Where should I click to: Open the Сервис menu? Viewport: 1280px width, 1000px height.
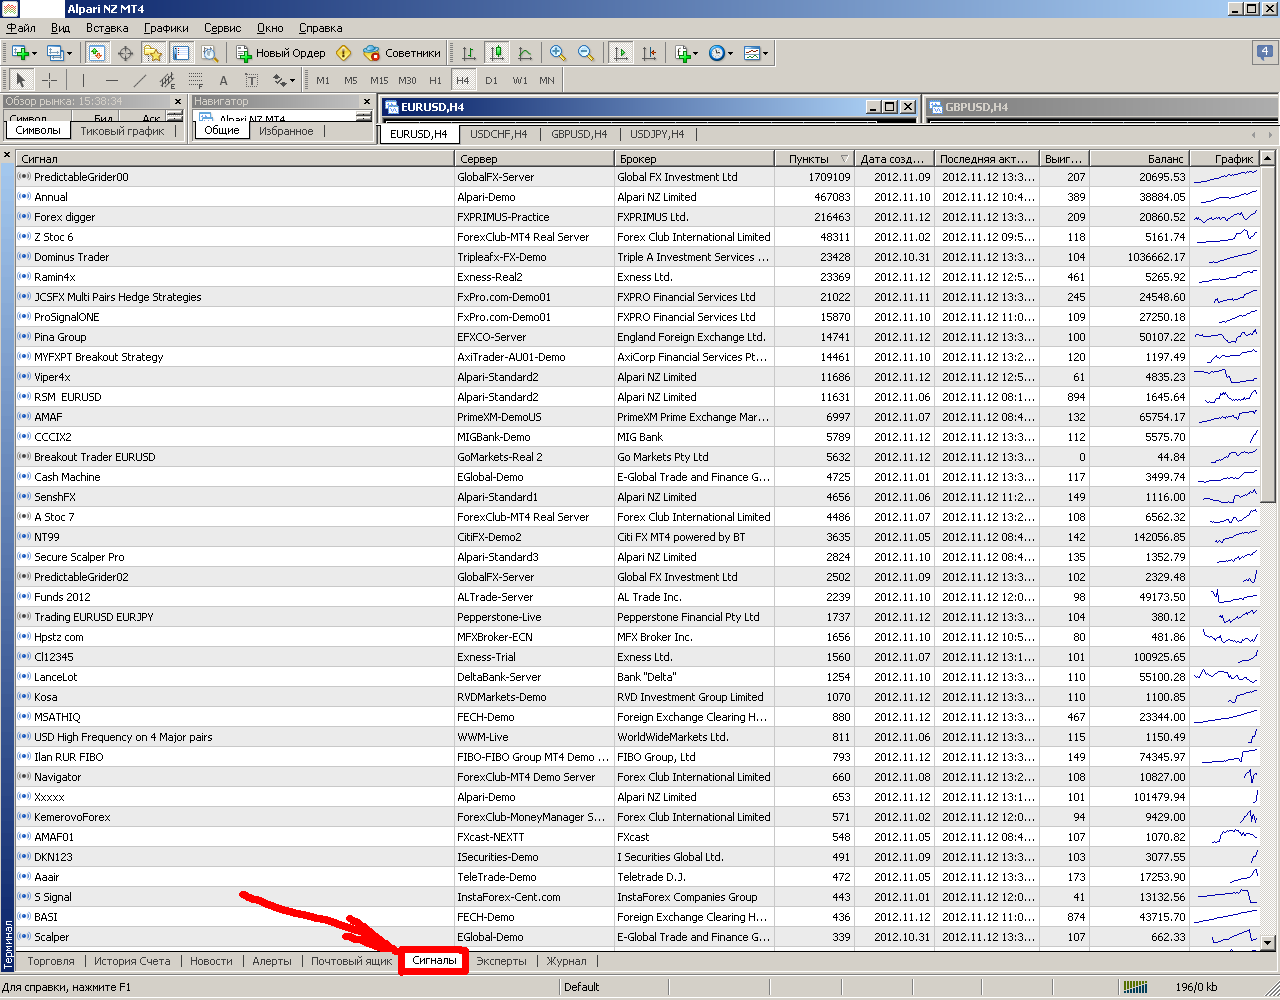[x=222, y=28]
